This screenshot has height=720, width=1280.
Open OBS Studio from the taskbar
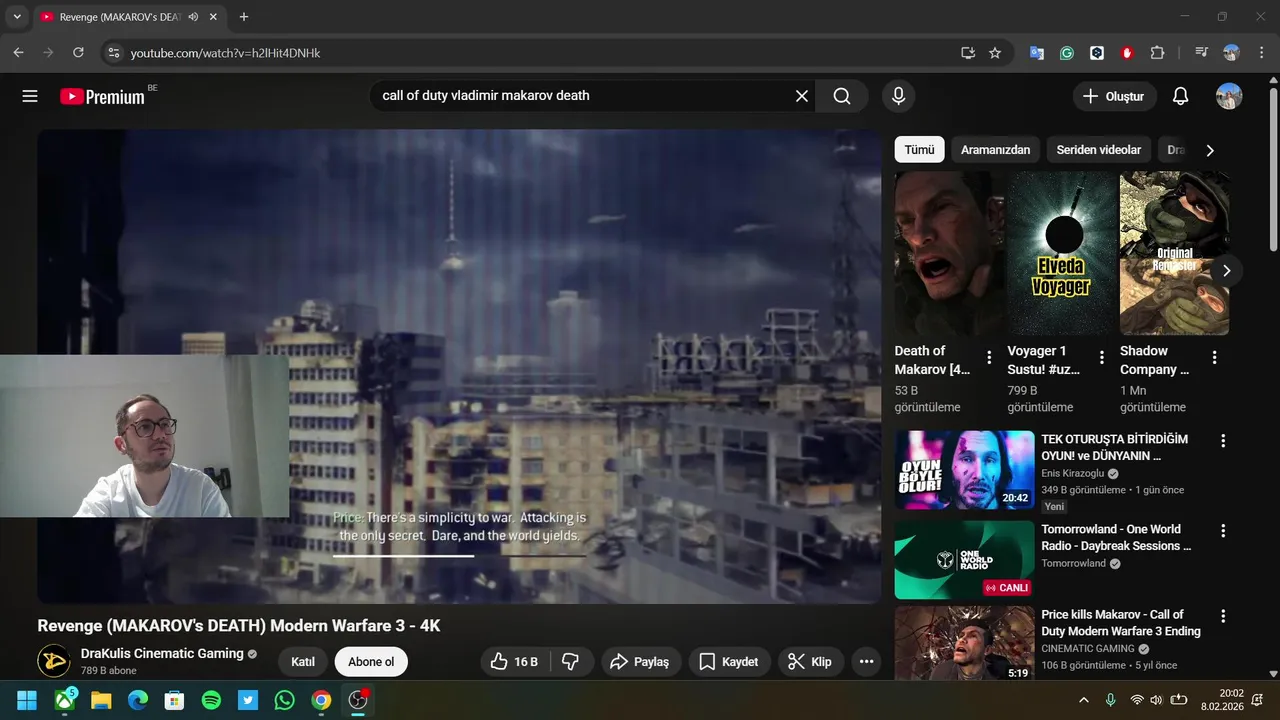click(x=358, y=700)
